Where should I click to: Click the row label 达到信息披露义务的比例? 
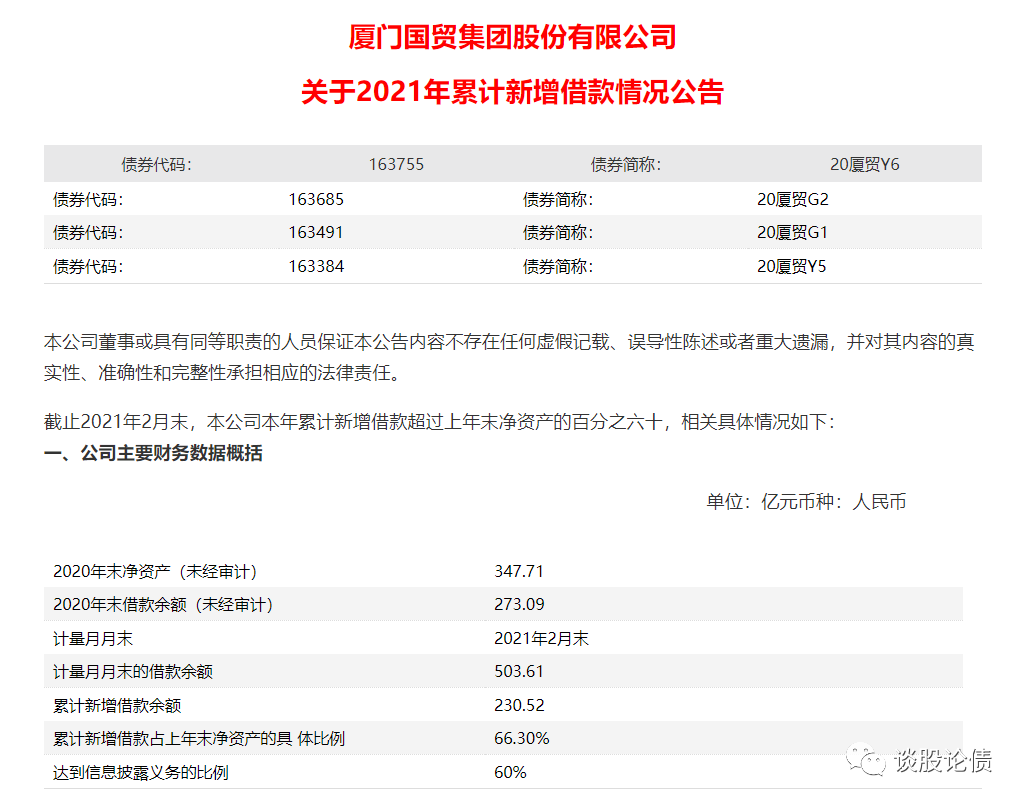tap(141, 773)
